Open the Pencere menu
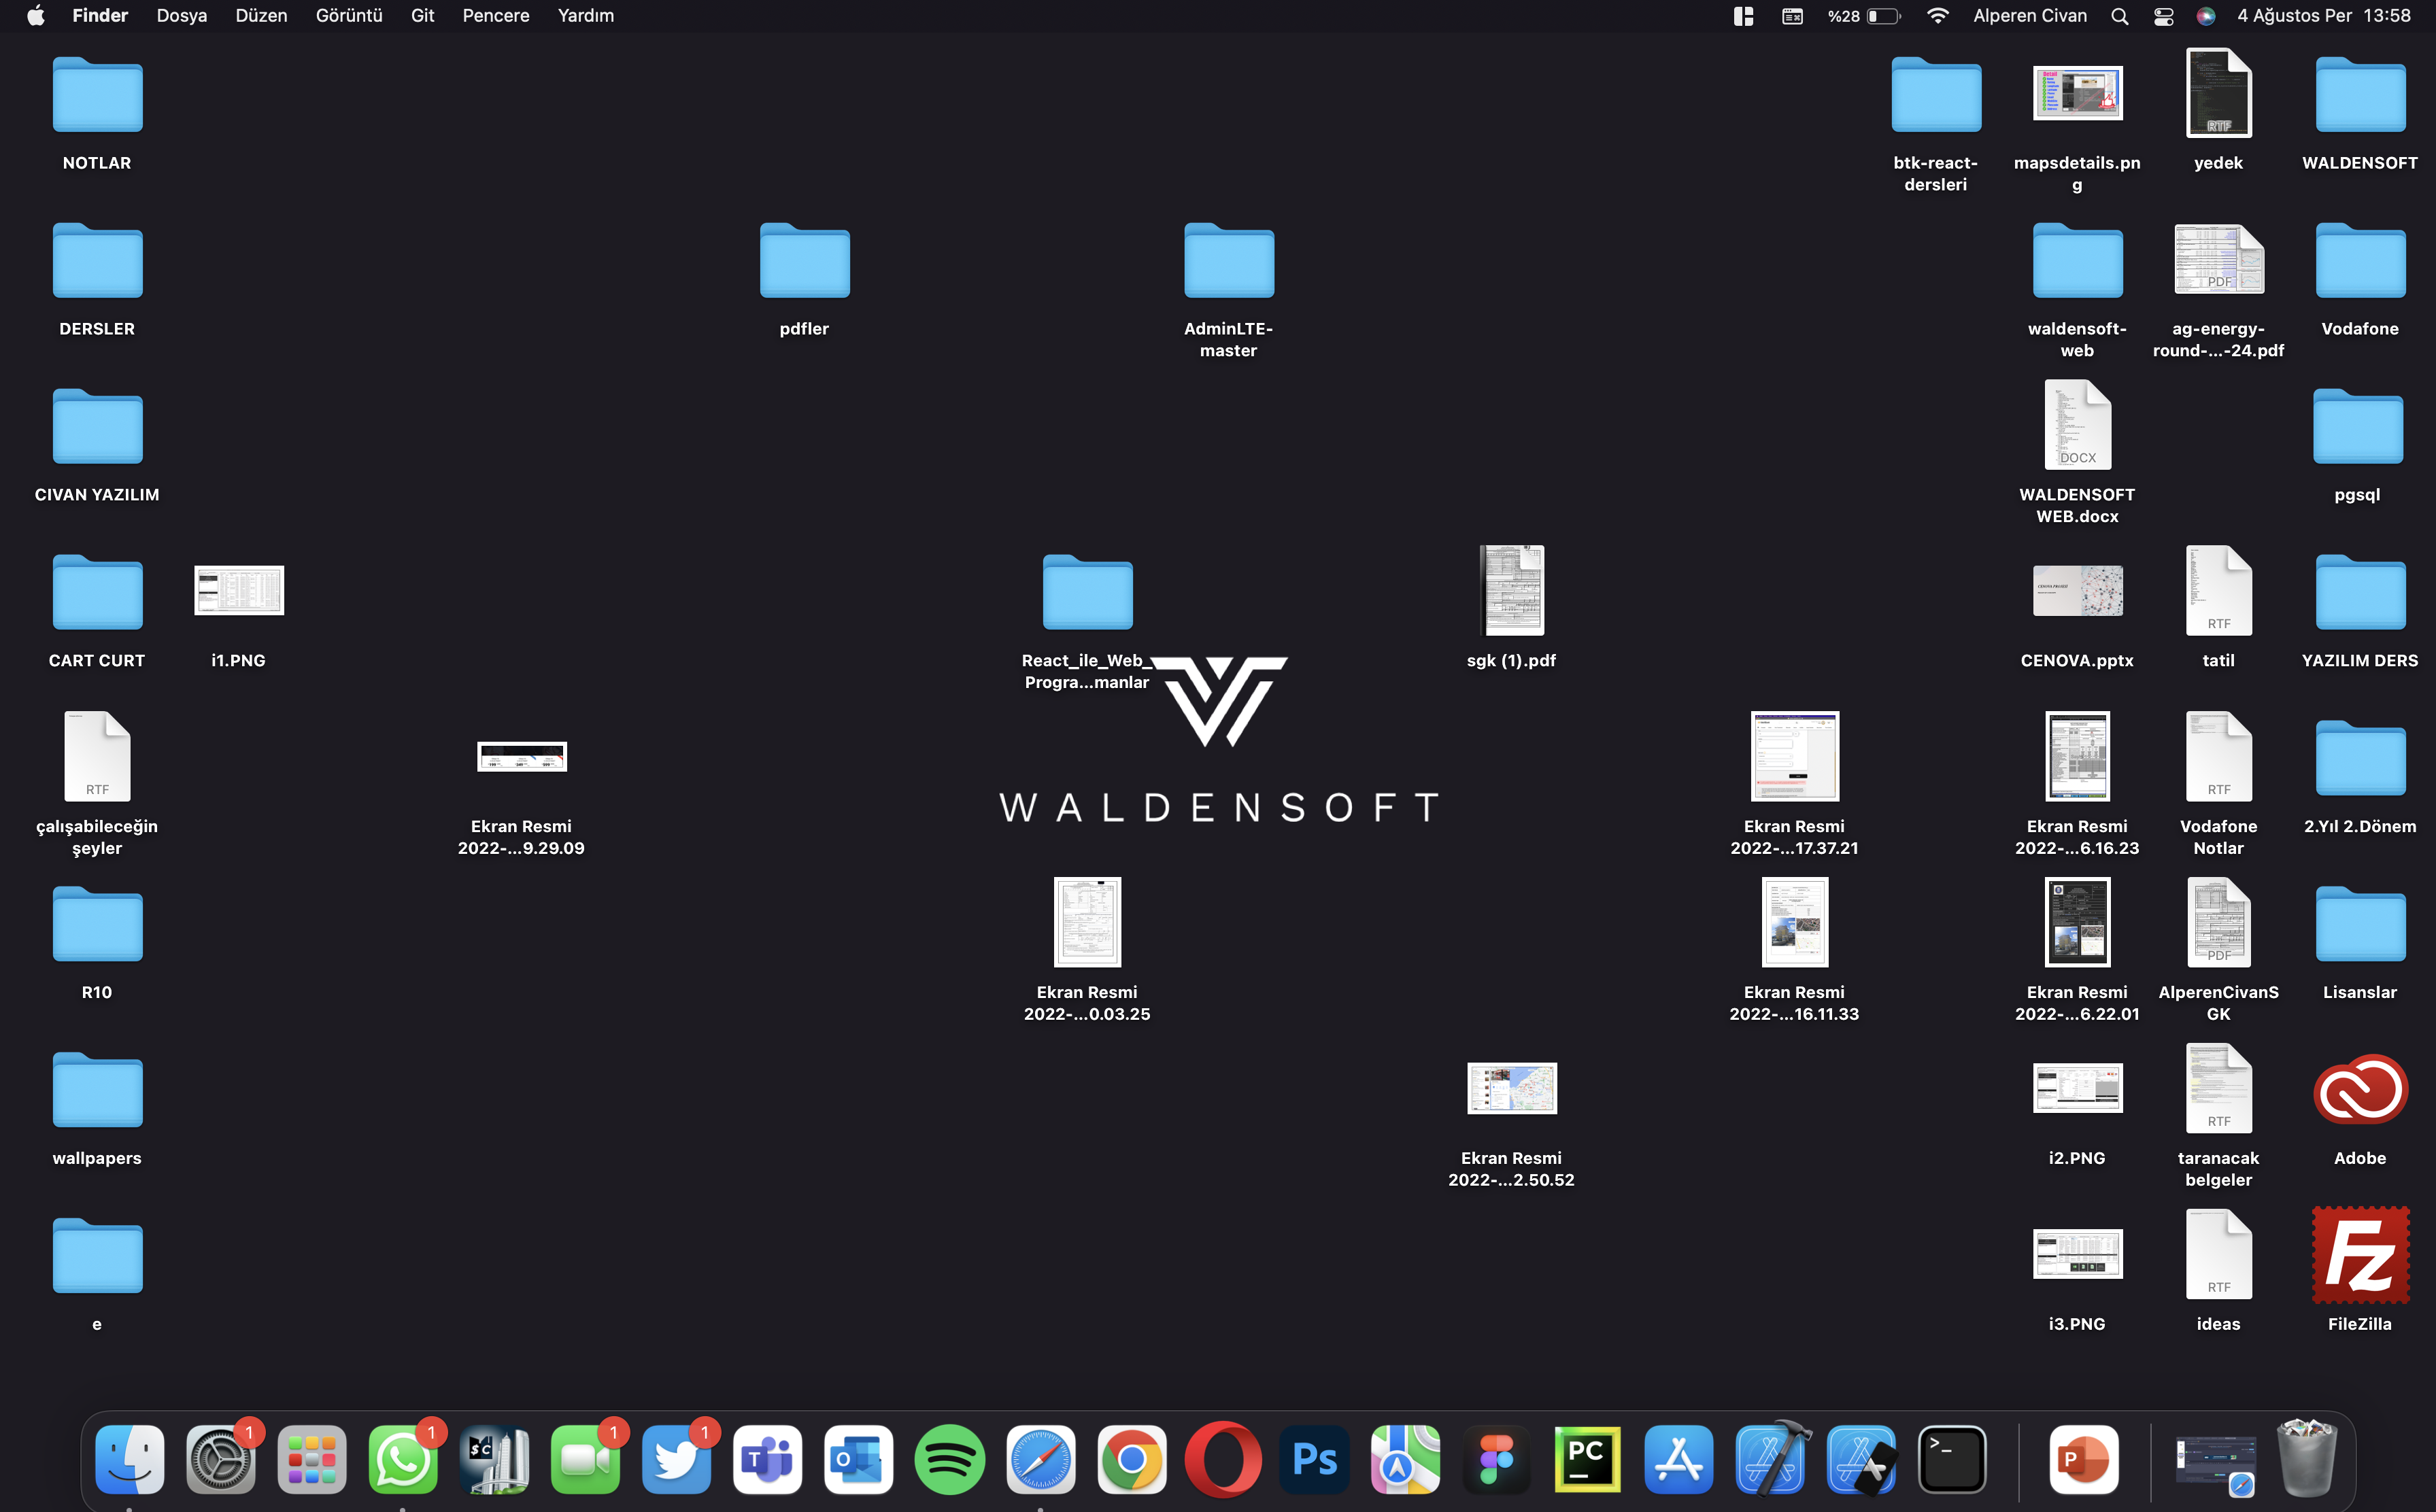 click(496, 16)
